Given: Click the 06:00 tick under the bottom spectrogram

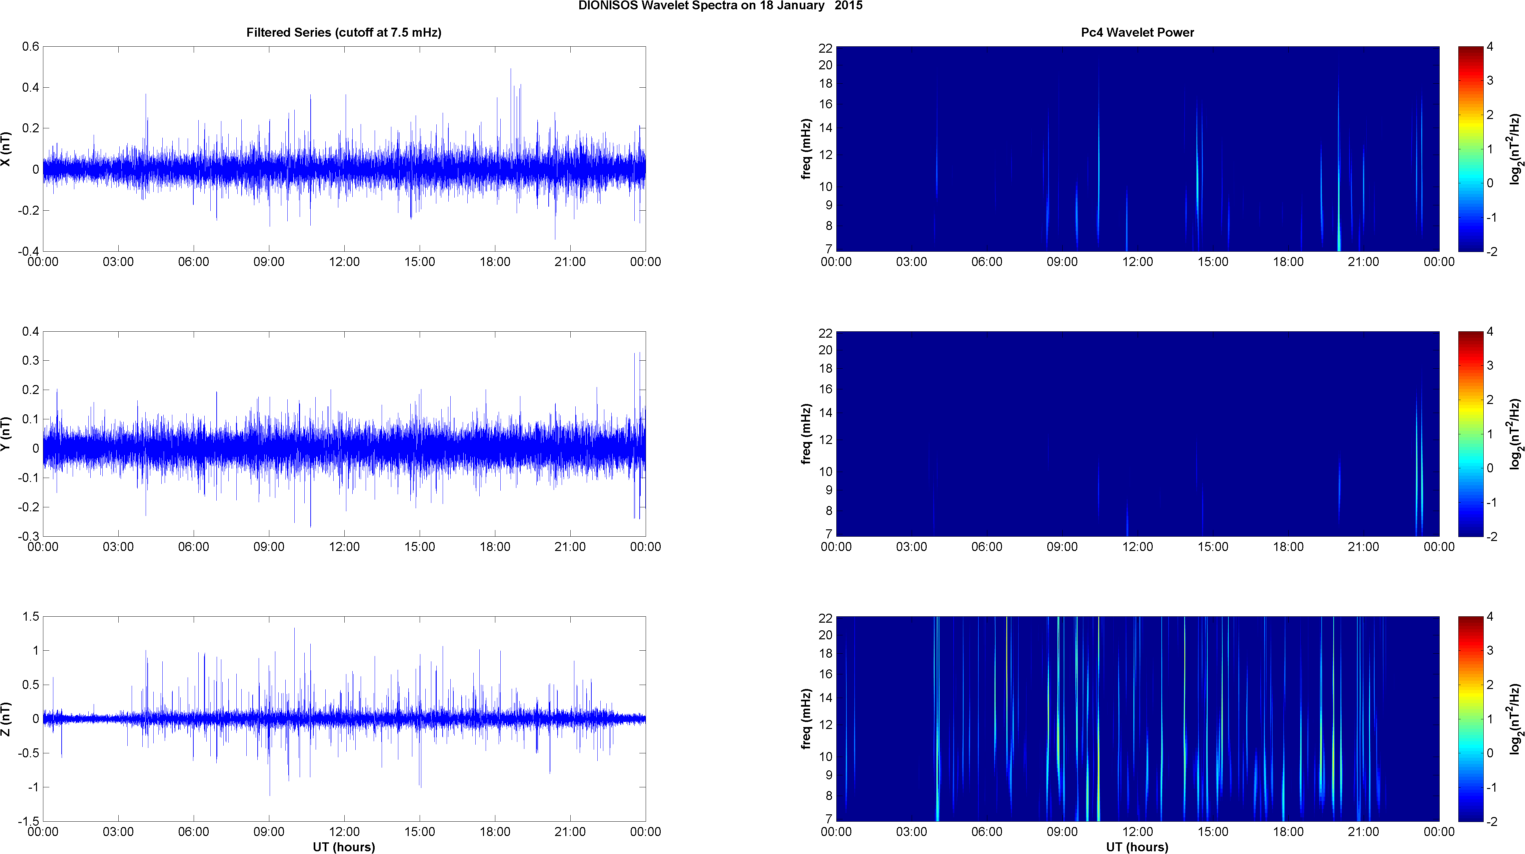Looking at the screenshot, I should click(x=986, y=832).
